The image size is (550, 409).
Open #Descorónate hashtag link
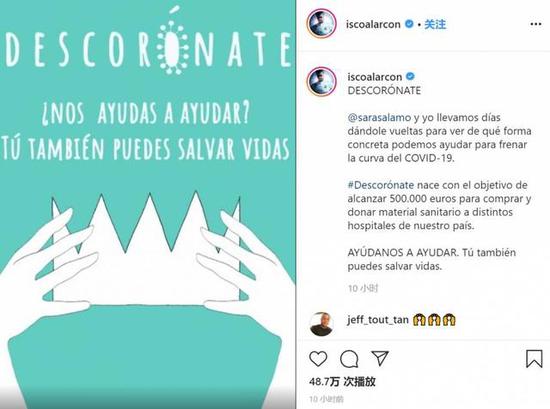381,185
